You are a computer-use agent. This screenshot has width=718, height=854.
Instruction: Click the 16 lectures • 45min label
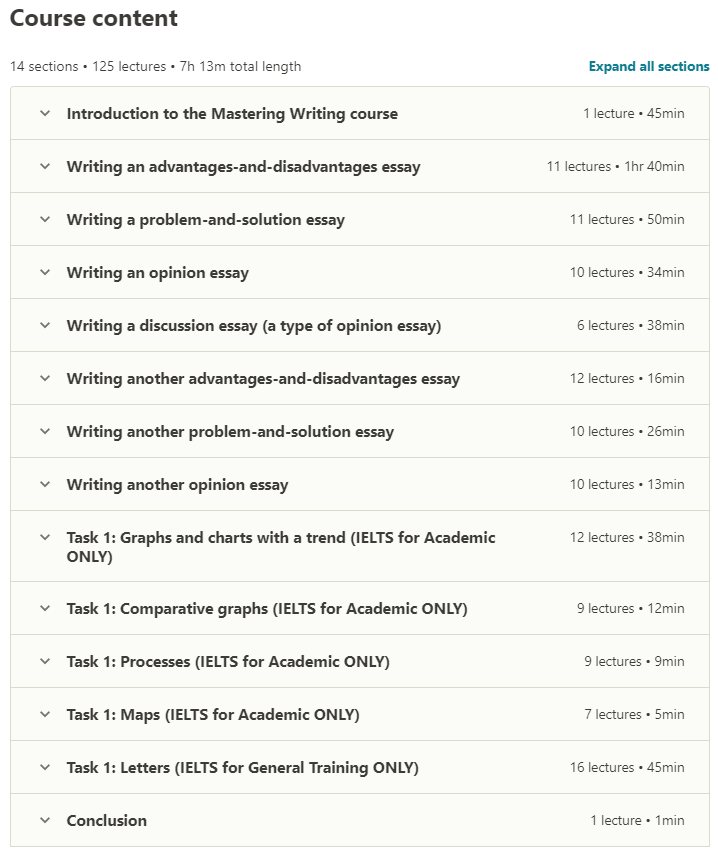(x=627, y=767)
